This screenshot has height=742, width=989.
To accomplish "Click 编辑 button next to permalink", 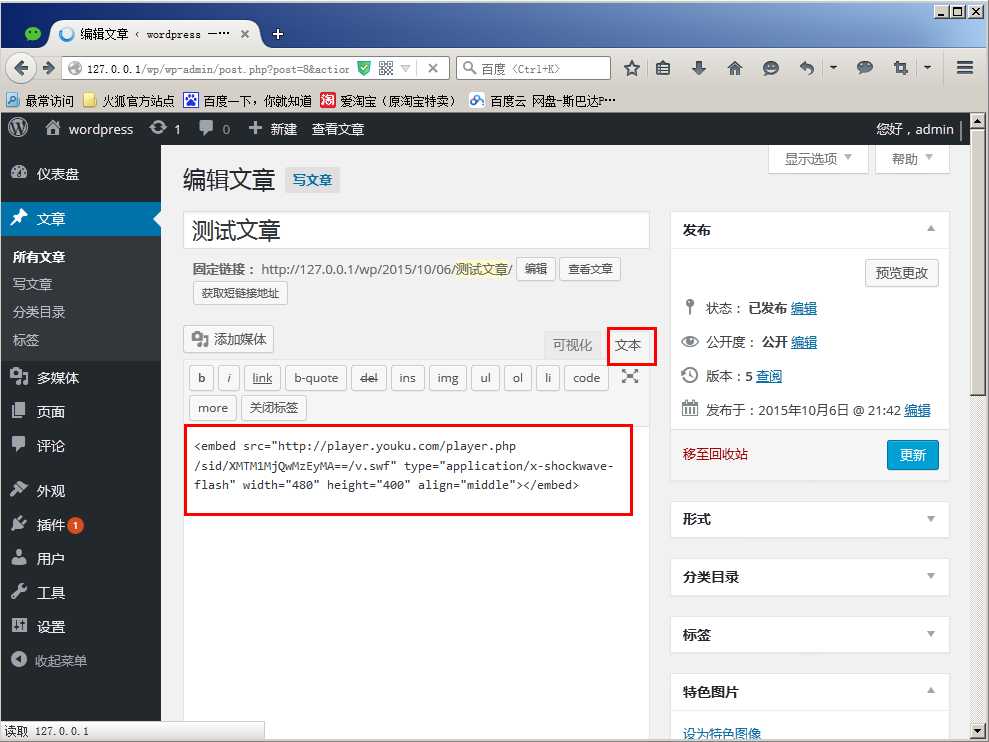I will point(535,269).
